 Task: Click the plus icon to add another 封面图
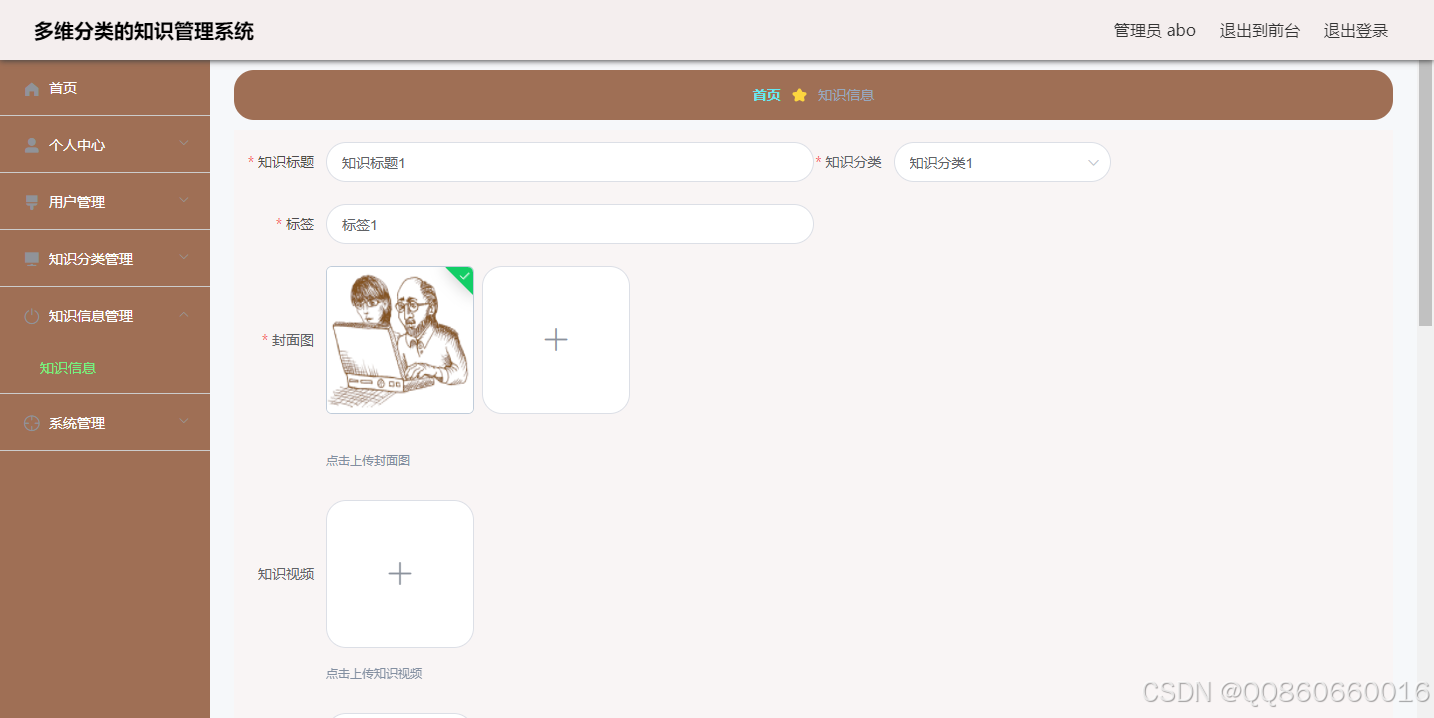(x=555, y=339)
